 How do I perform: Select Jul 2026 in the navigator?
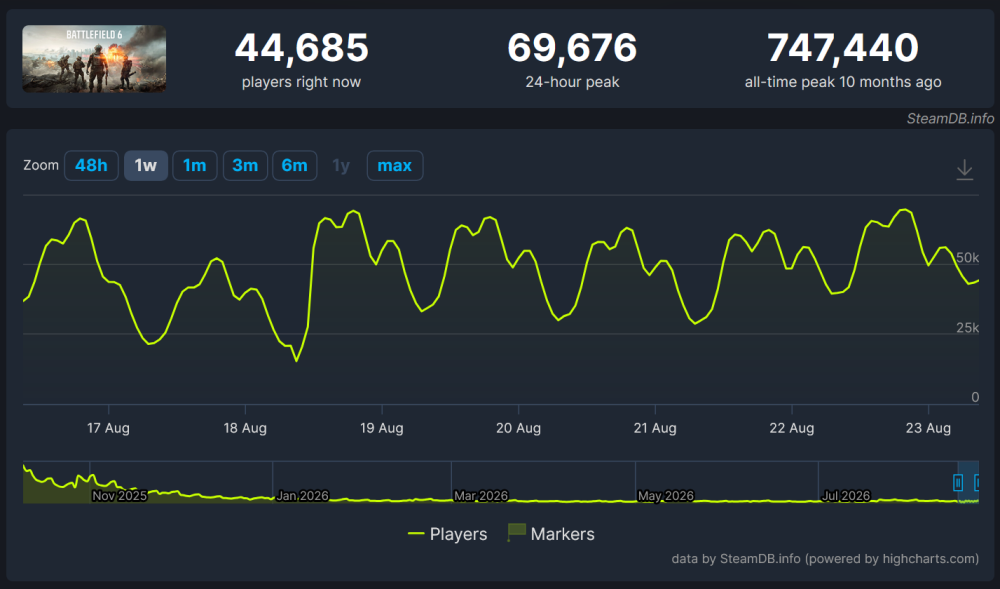846,495
